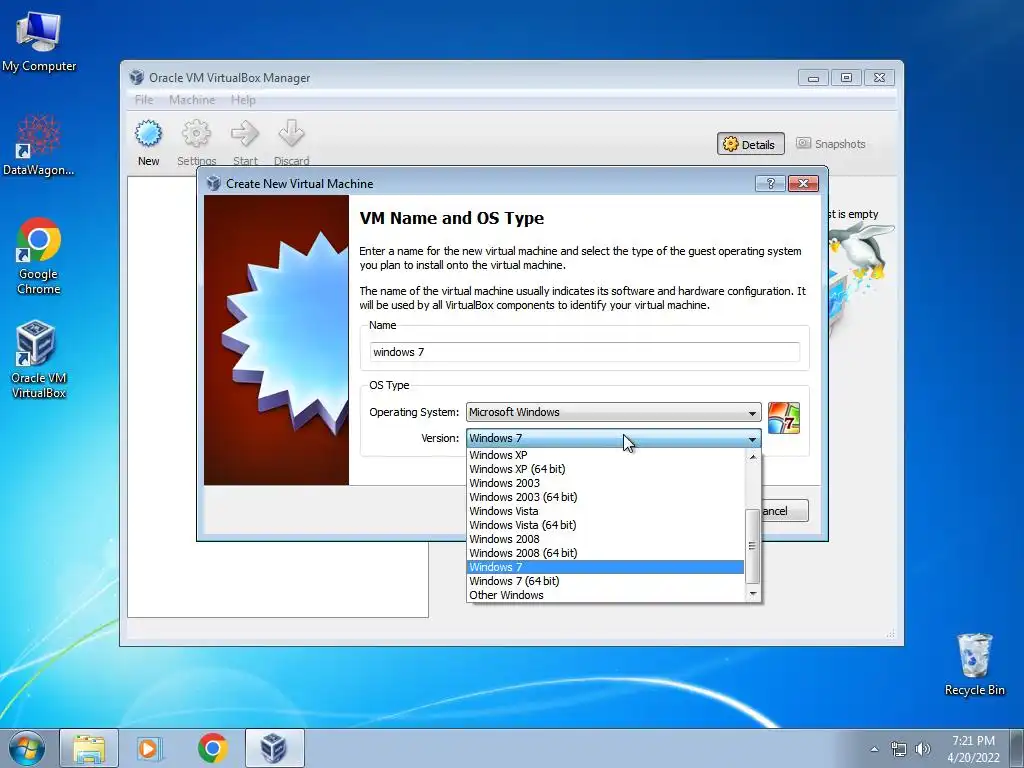
Task: Choose Windows 2003 (64 bit) option
Action: 606,497
